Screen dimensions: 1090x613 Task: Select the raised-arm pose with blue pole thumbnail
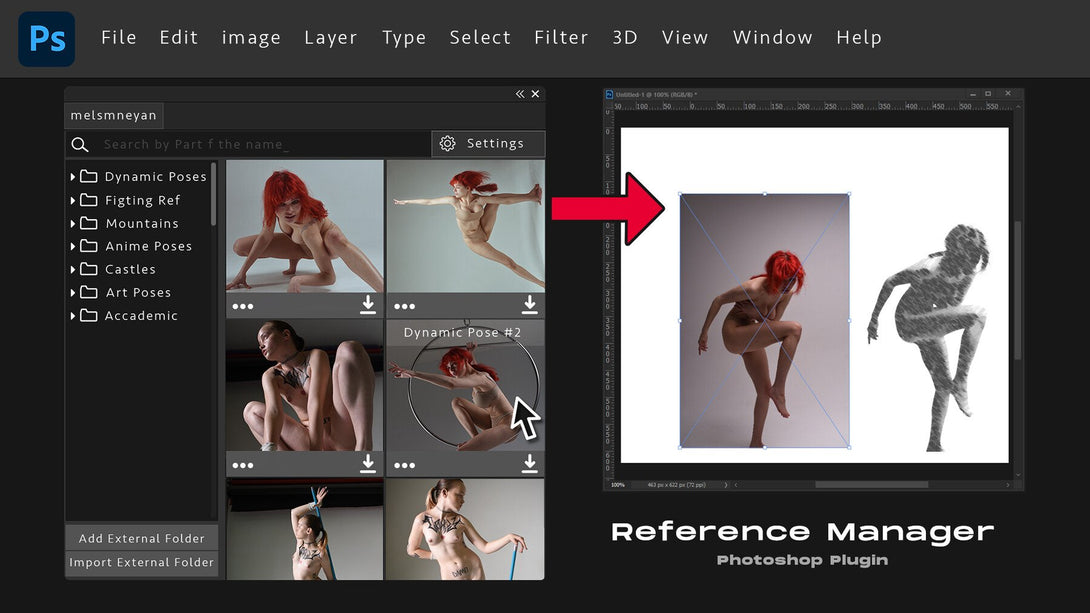click(304, 529)
